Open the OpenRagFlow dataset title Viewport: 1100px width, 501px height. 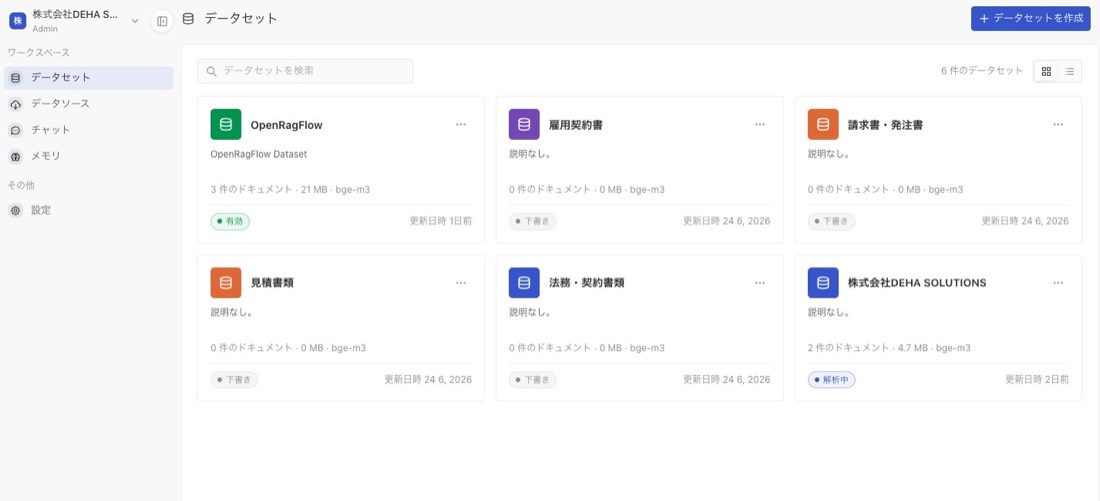[x=286, y=125]
